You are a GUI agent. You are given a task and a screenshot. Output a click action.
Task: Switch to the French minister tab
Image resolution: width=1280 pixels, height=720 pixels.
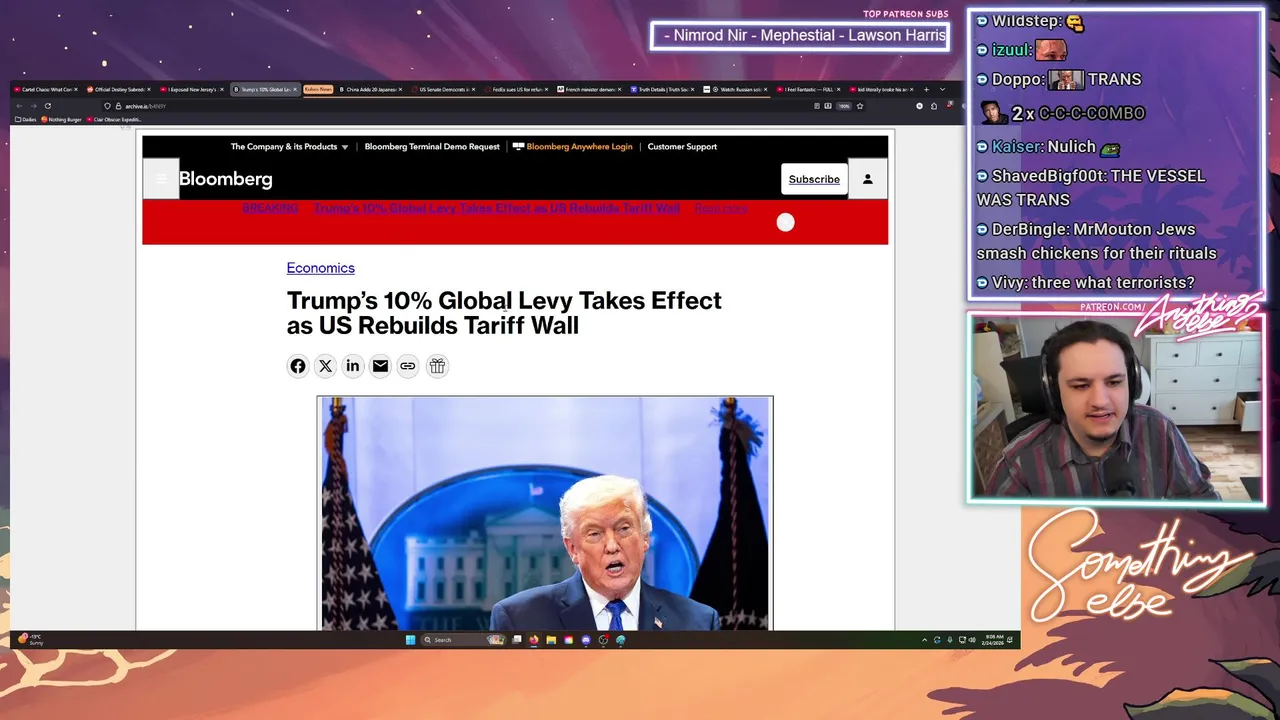point(590,90)
